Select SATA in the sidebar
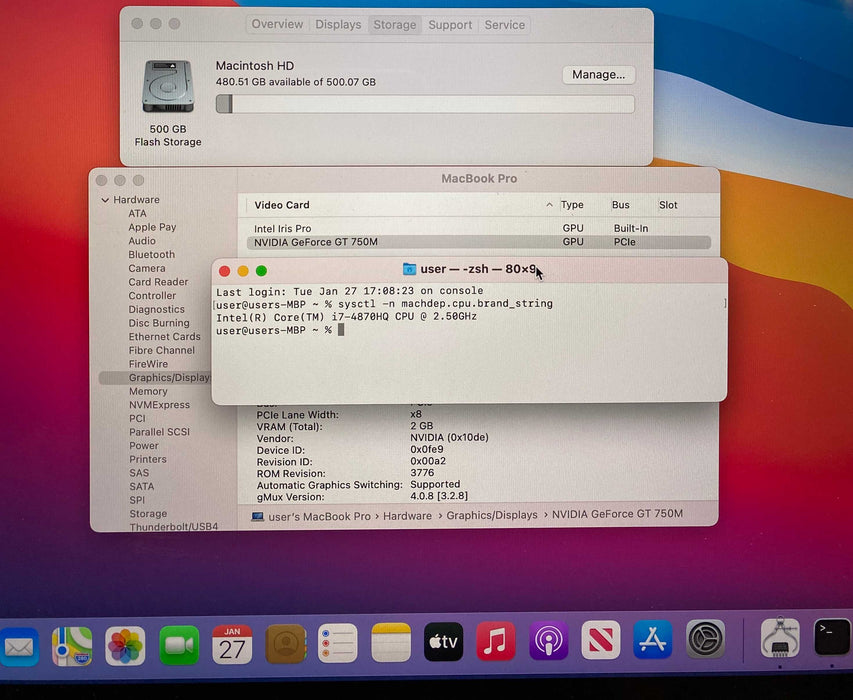Image resolution: width=853 pixels, height=700 pixels. pyautogui.click(x=141, y=486)
